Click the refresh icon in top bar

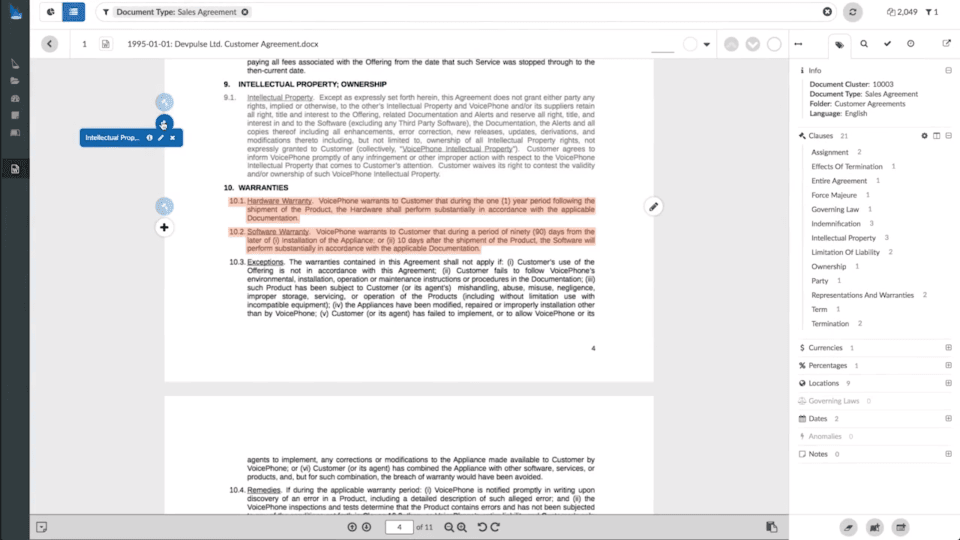tap(852, 12)
